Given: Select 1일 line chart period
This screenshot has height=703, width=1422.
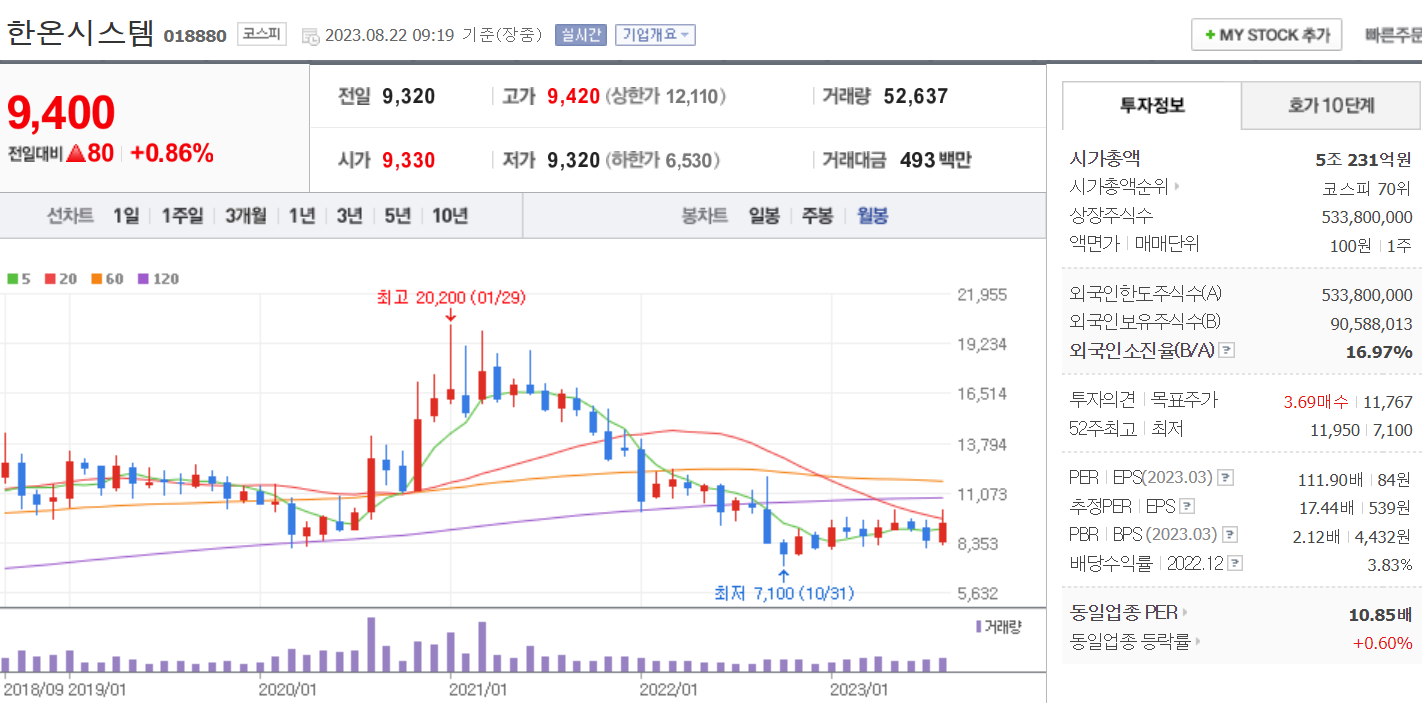Looking at the screenshot, I should click(x=126, y=216).
